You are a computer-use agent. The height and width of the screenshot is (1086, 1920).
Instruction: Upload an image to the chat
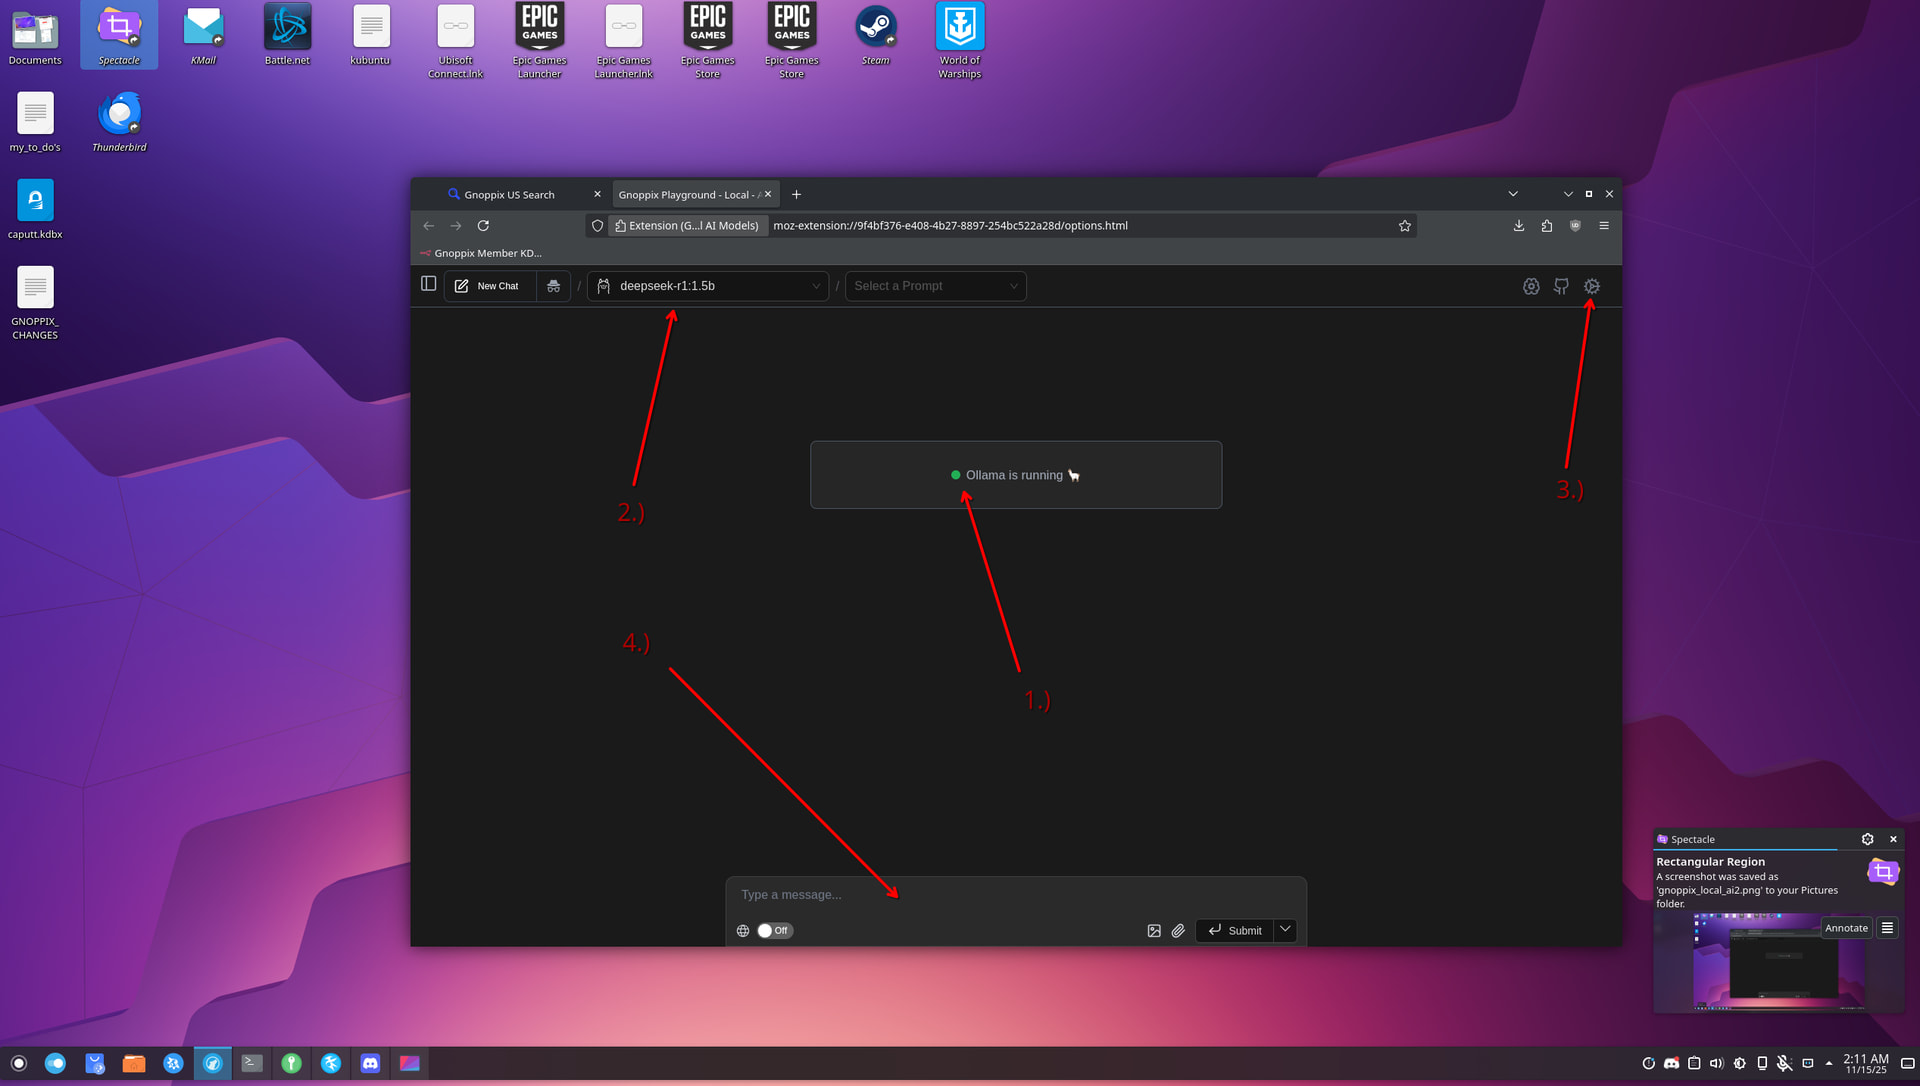click(x=1154, y=931)
